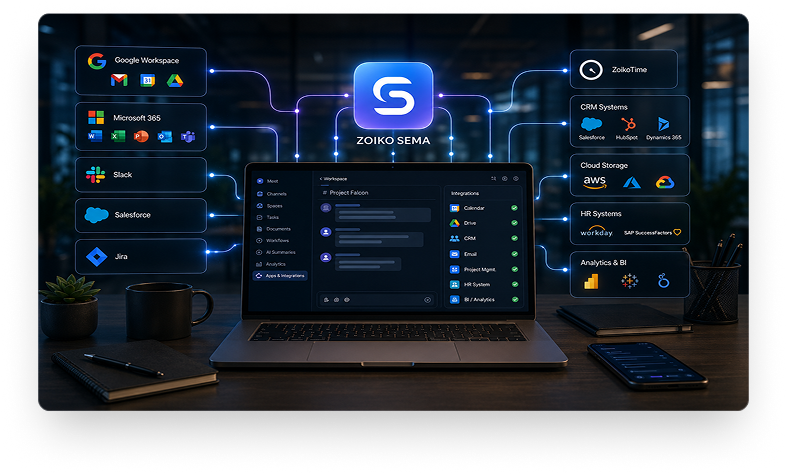Screen dimensions: 787x475
Task: Click the attachment icon in message composer
Action: tap(326, 300)
